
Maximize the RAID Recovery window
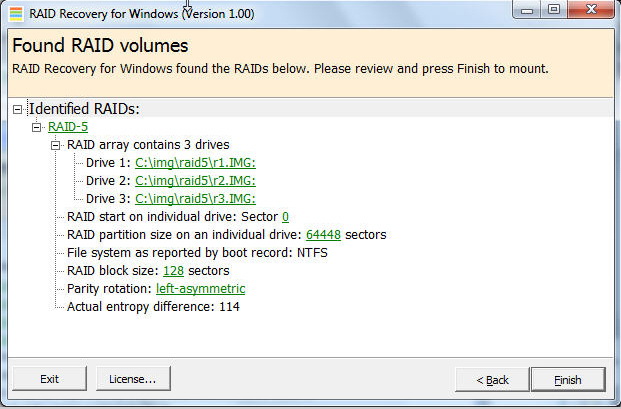point(554,10)
